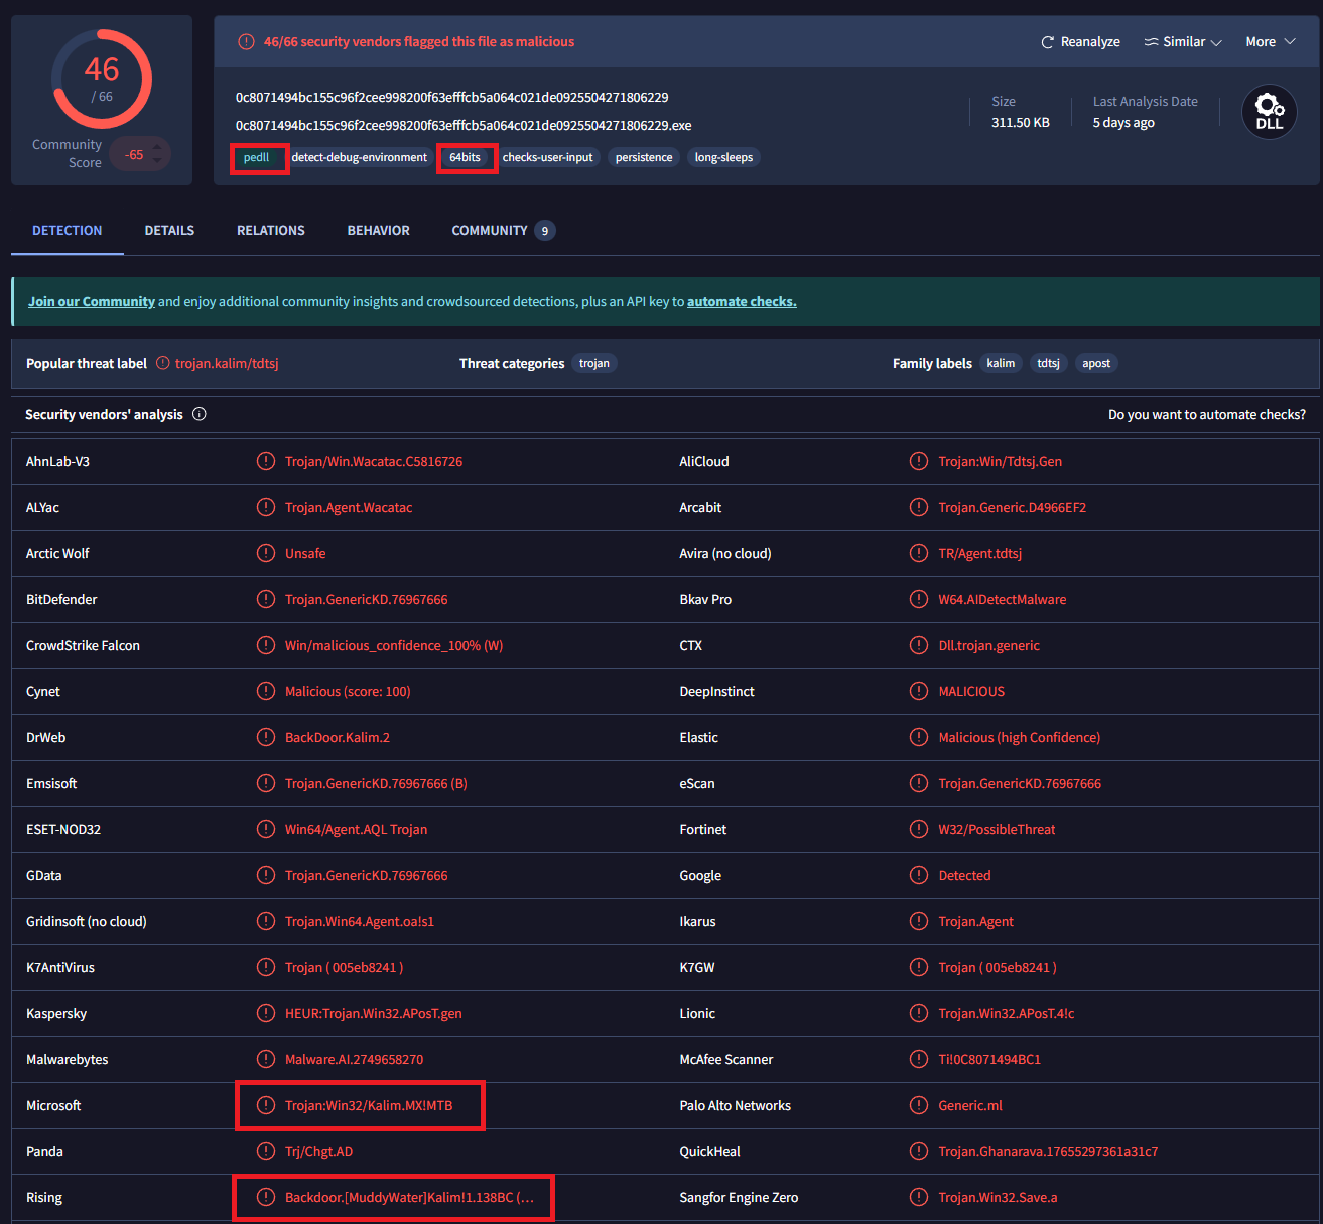This screenshot has width=1323, height=1224.
Task: Open the automate checks link in the banner
Action: coord(742,301)
